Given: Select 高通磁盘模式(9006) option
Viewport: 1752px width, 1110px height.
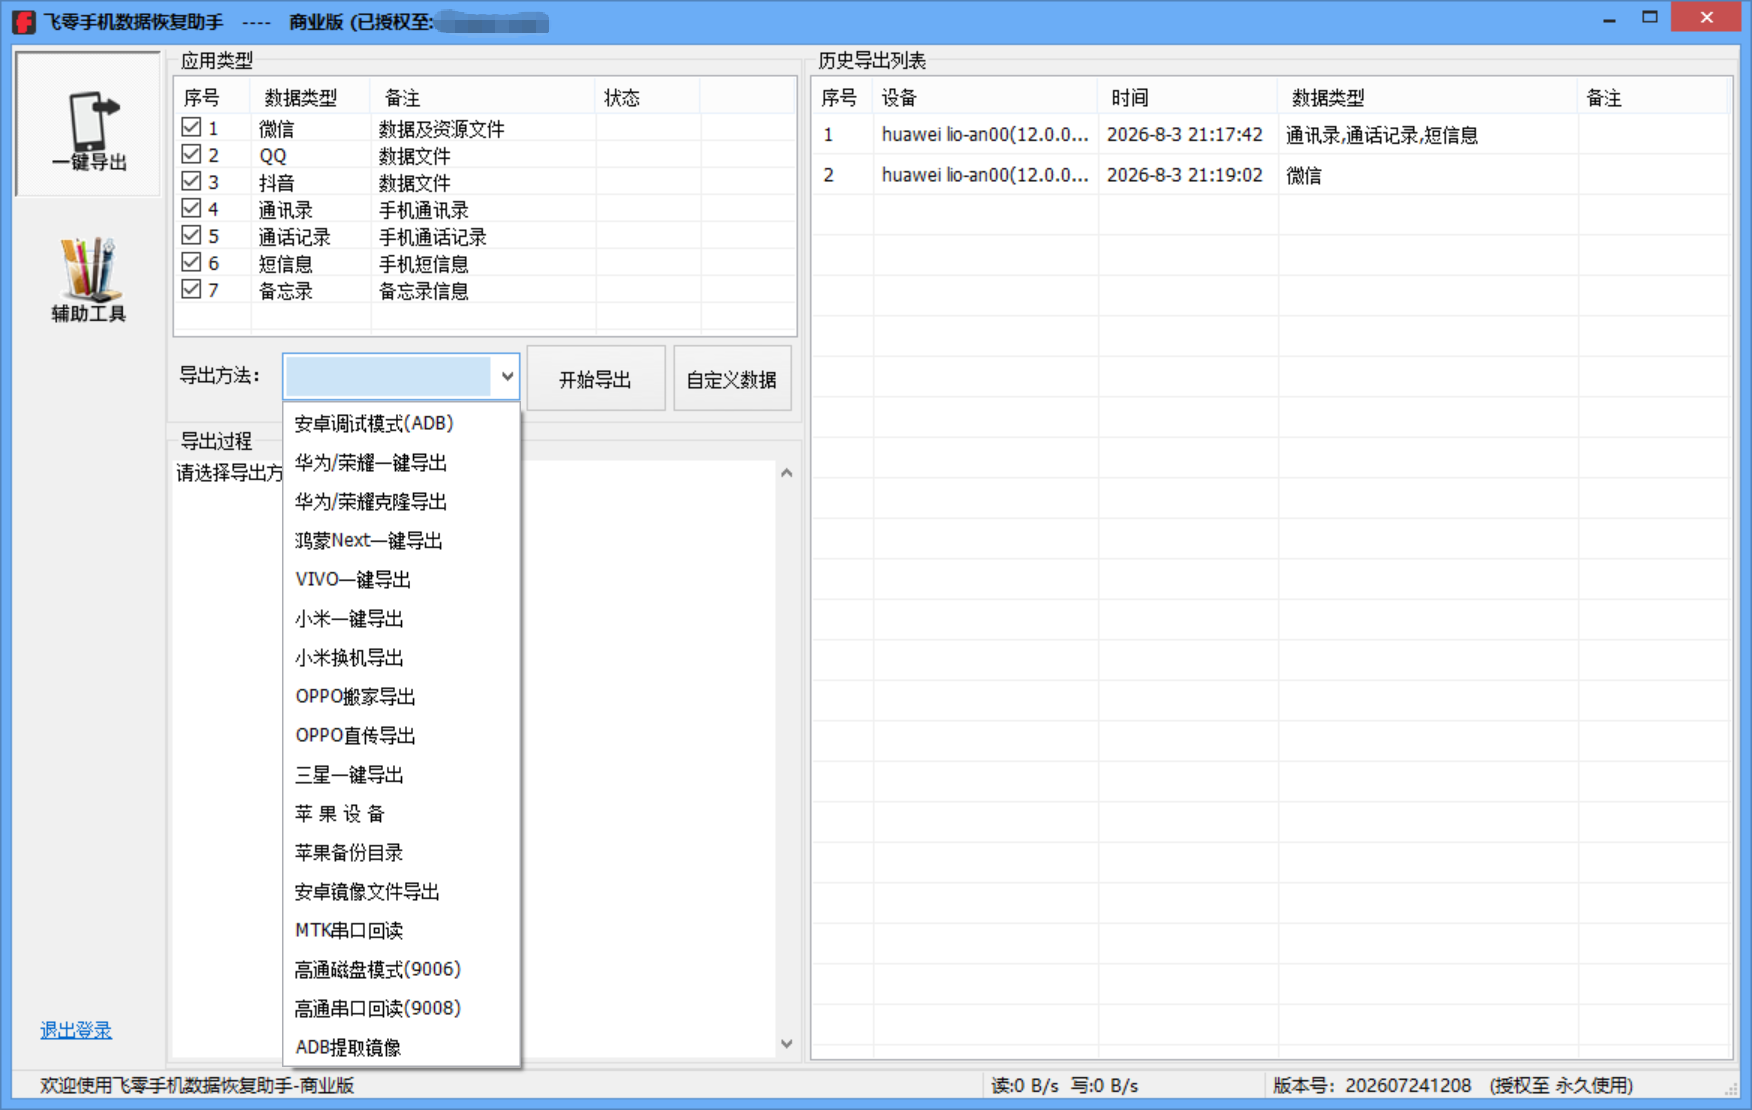Looking at the screenshot, I should point(401,969).
